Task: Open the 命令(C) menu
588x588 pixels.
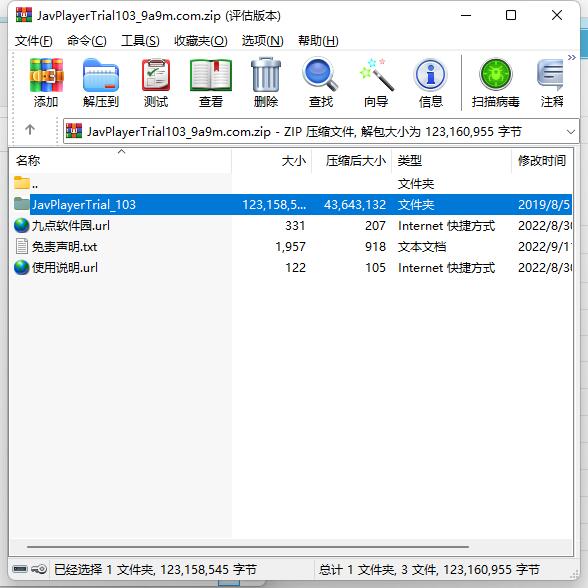Action: pos(87,40)
